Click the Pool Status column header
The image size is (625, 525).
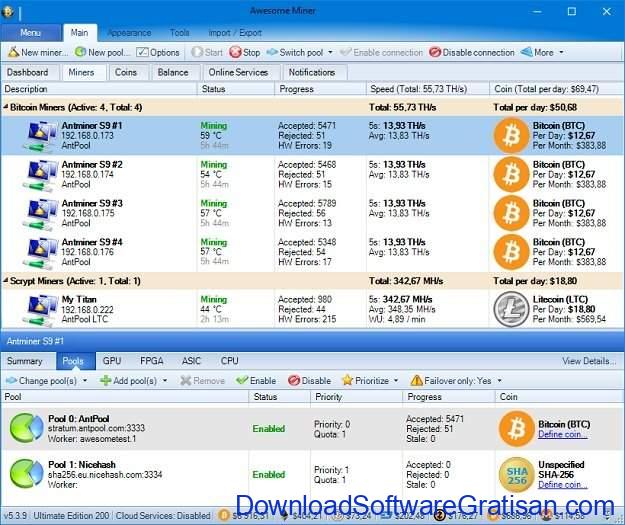[280, 397]
